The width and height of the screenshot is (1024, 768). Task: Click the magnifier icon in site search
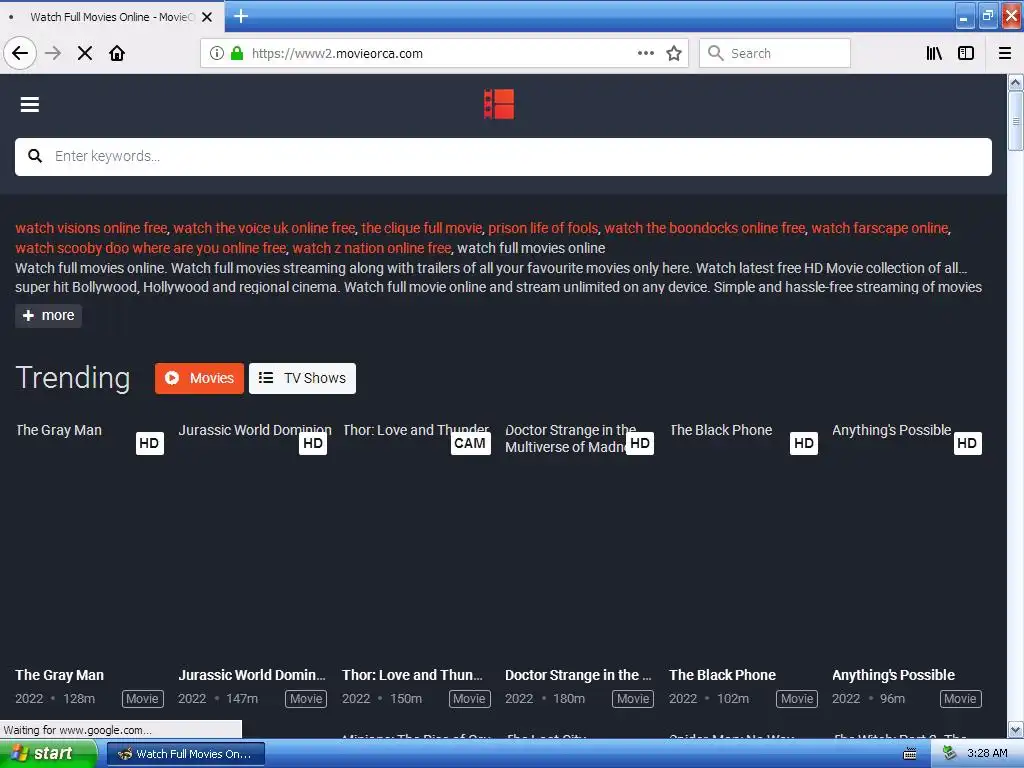pos(35,156)
